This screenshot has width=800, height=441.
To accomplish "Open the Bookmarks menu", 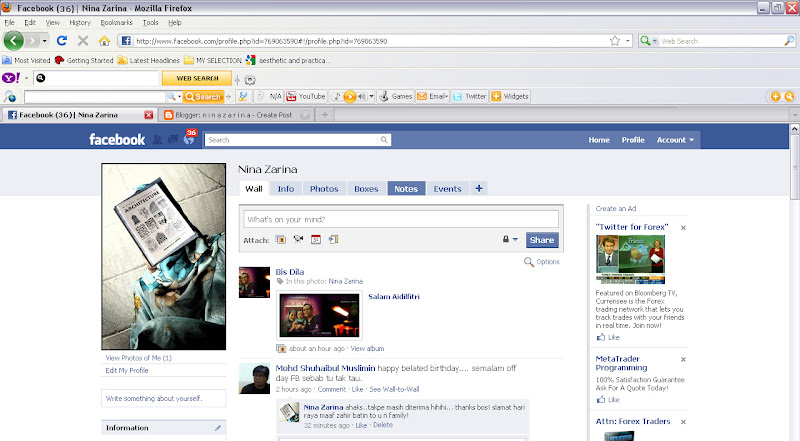I will coord(116,22).
